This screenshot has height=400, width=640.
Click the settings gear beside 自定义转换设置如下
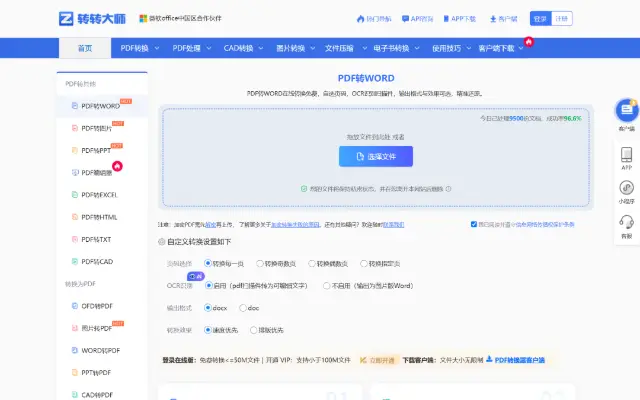(162, 242)
